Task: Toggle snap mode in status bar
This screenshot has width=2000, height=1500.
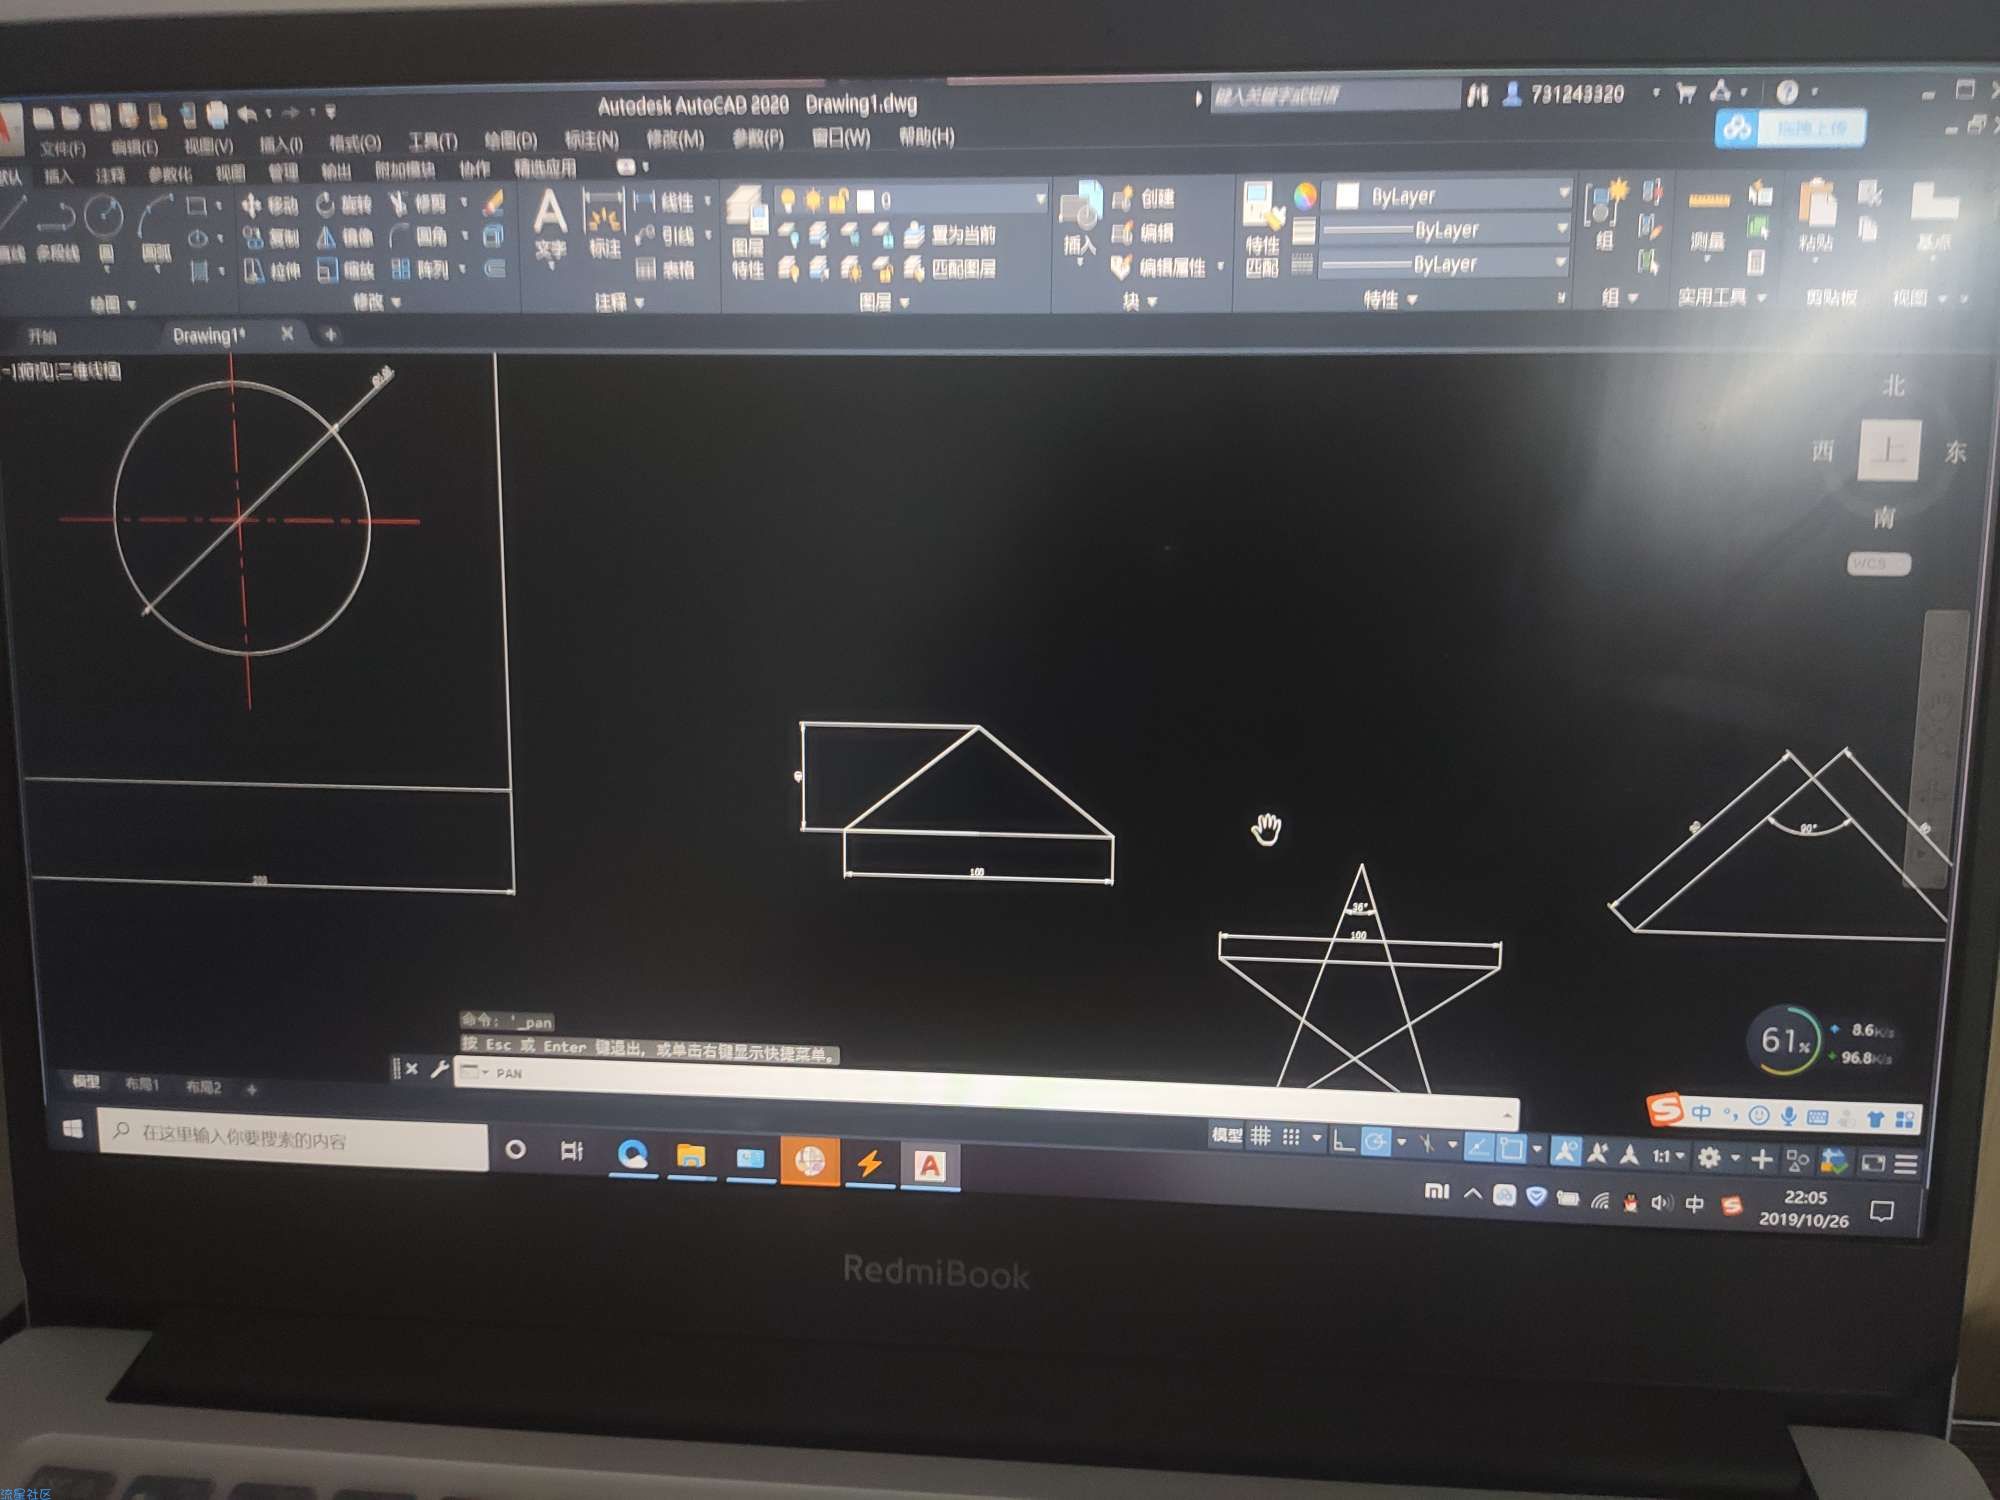Action: point(1291,1138)
